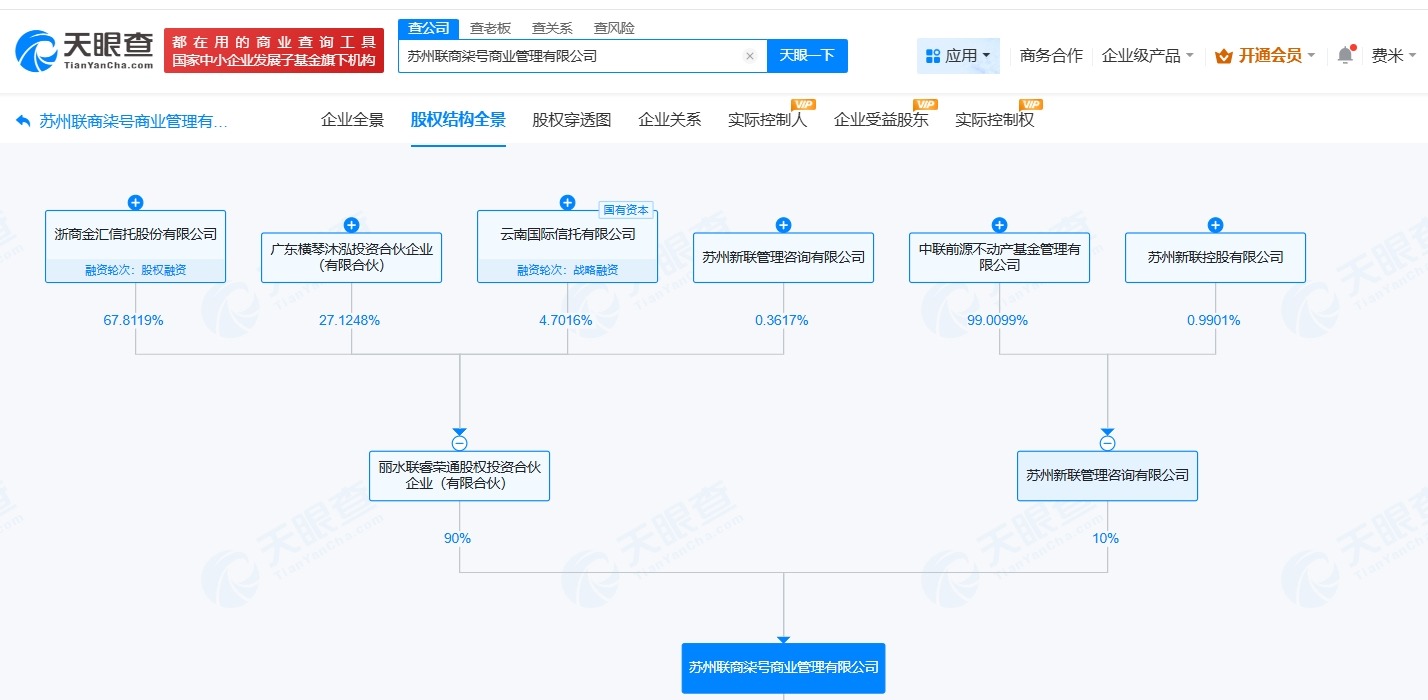
Task: Open the 商务合作 link
Action: pos(1052,56)
